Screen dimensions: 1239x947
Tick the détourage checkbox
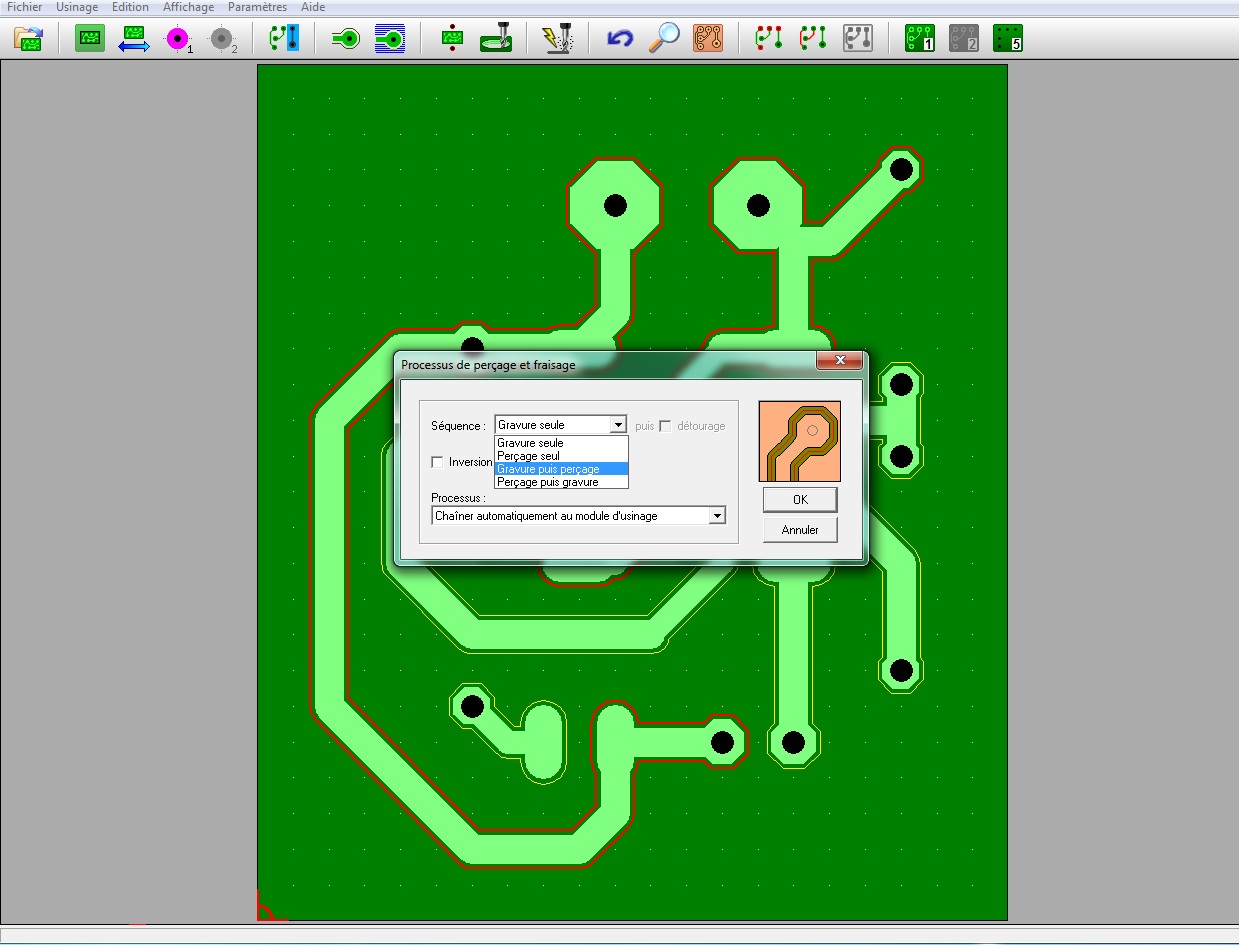665,426
